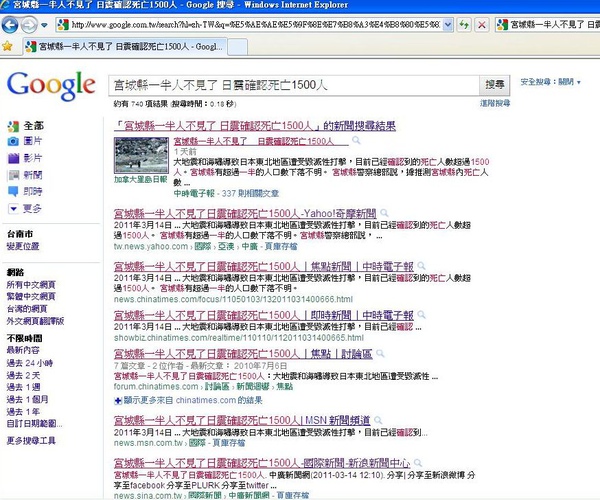This screenshot has width=600, height=500.
Task: Click preview magnifier beside Yahoo!奇摩新聞 result
Action: 384,213
